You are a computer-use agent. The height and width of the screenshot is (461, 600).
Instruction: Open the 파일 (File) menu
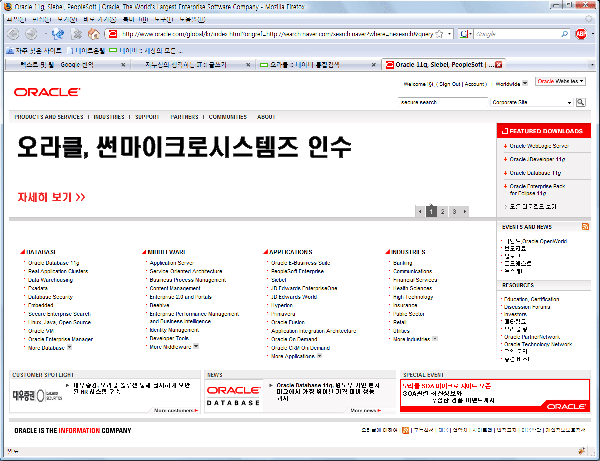(x=16, y=19)
